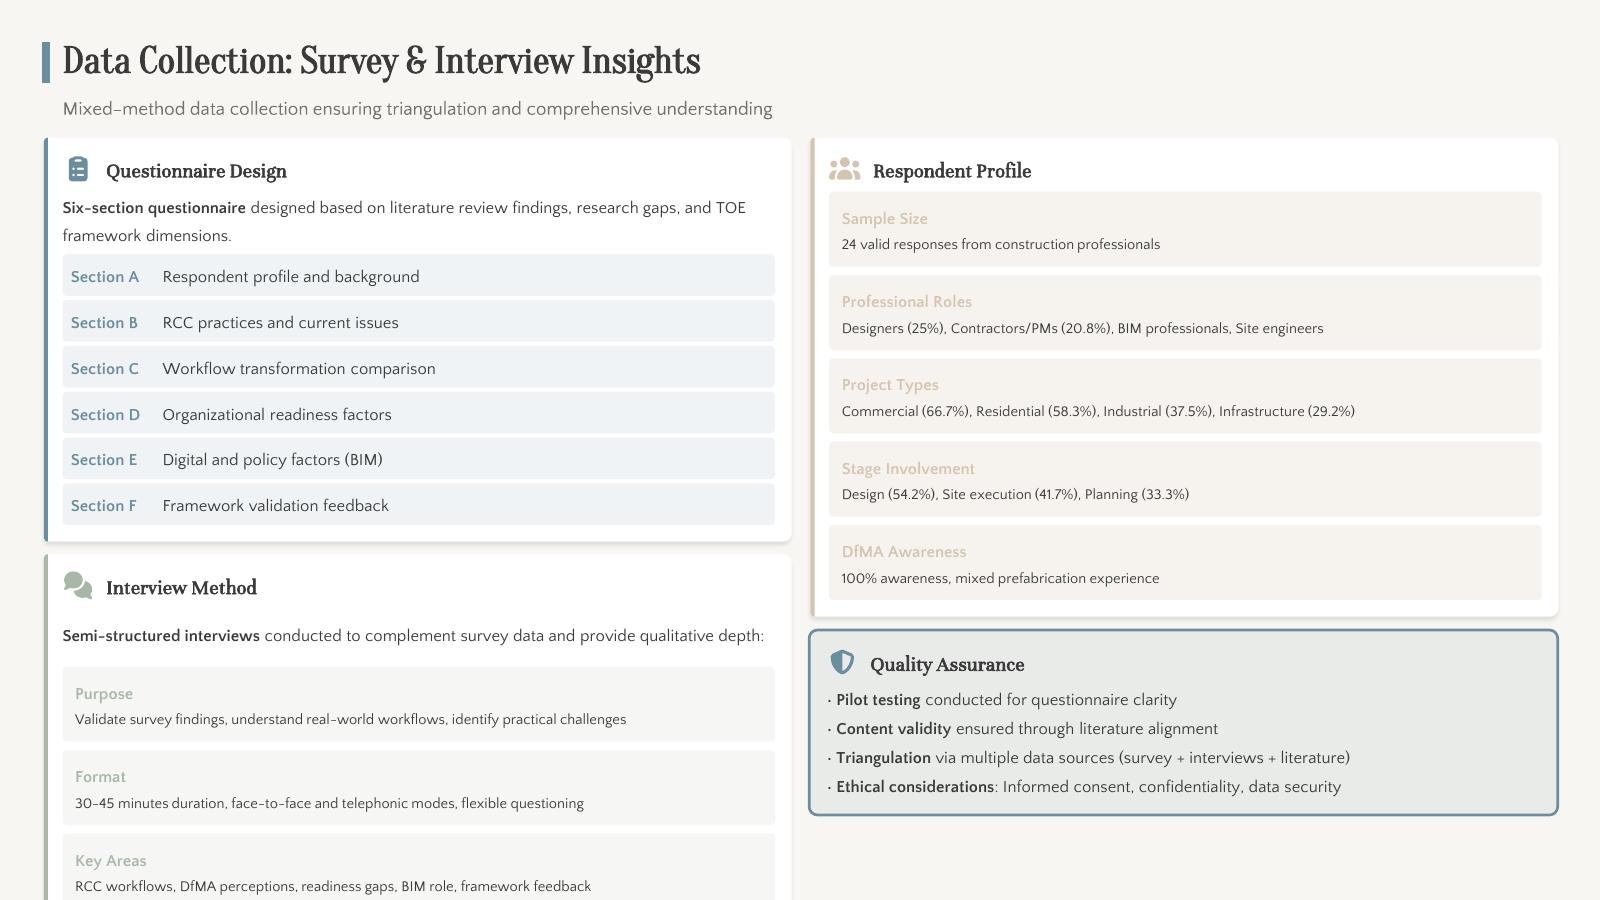Click the 'Six-section questionnaire' intro paragraph
This screenshot has width=1600, height=900.
(404, 222)
